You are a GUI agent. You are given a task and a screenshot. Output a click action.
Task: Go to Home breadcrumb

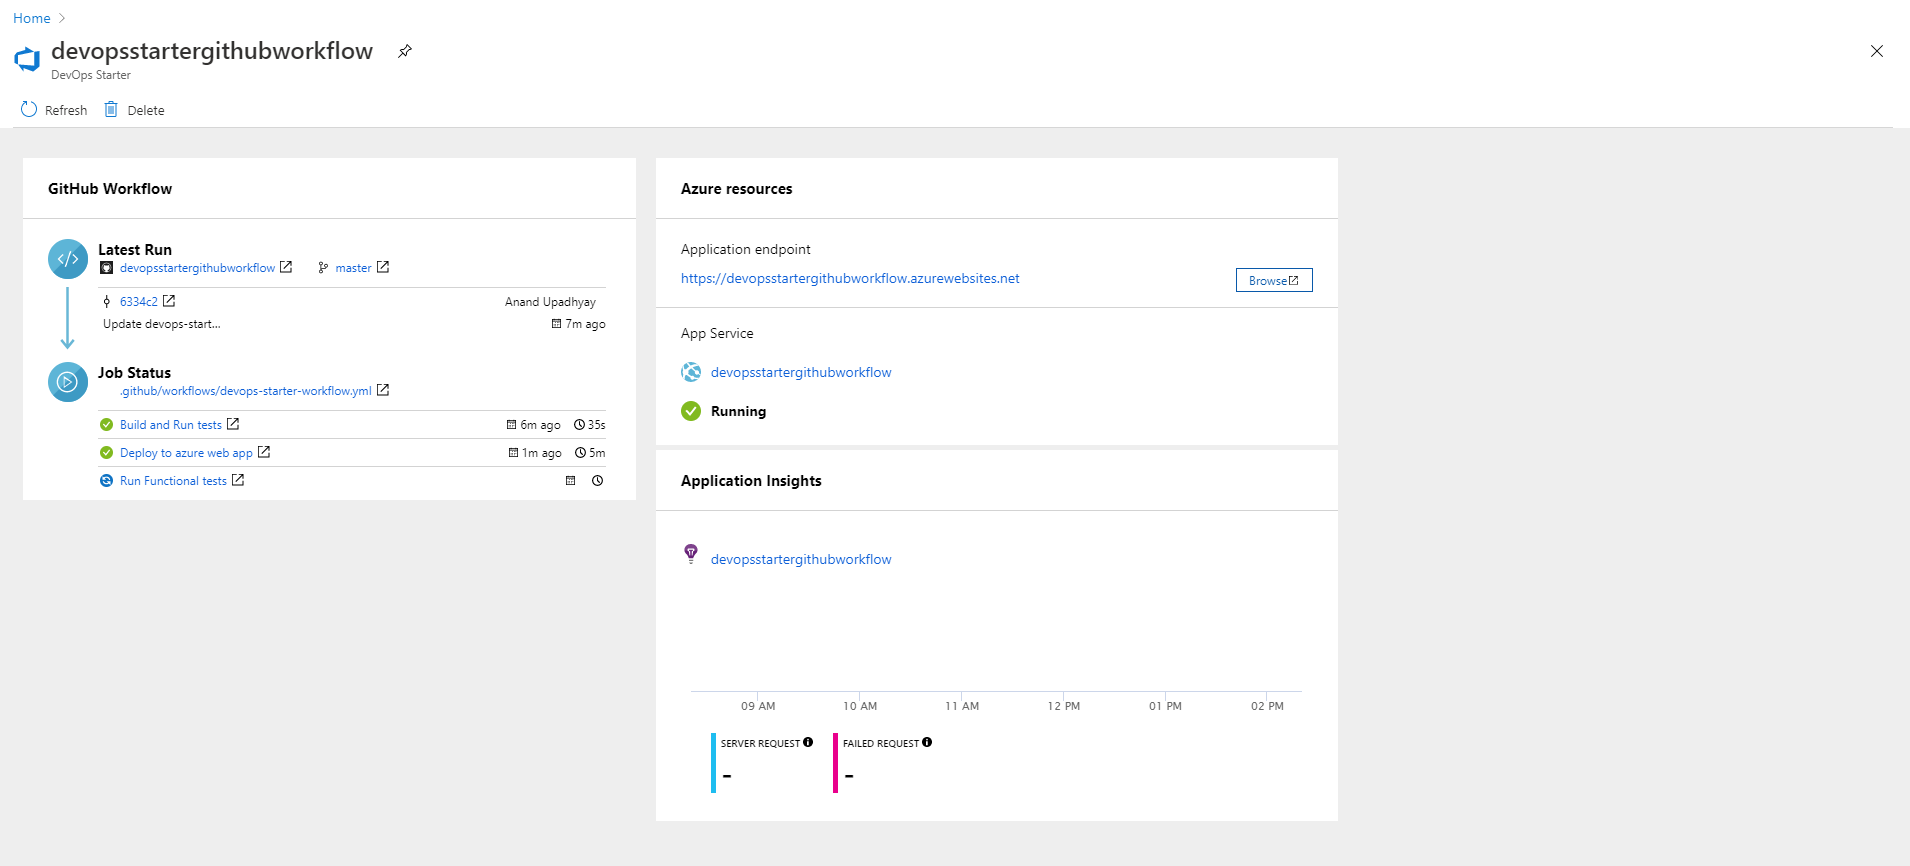pyautogui.click(x=32, y=18)
